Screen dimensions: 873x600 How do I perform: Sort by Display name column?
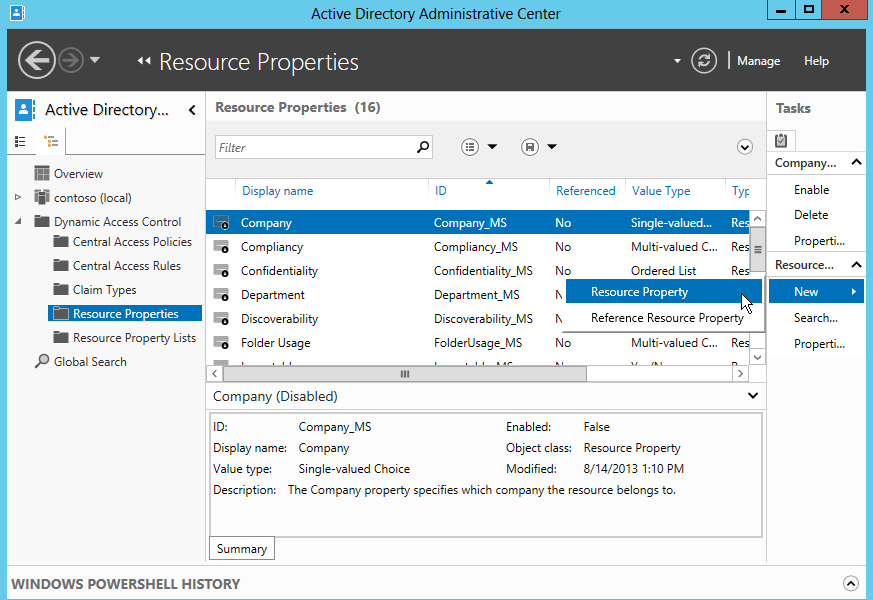[x=277, y=191]
